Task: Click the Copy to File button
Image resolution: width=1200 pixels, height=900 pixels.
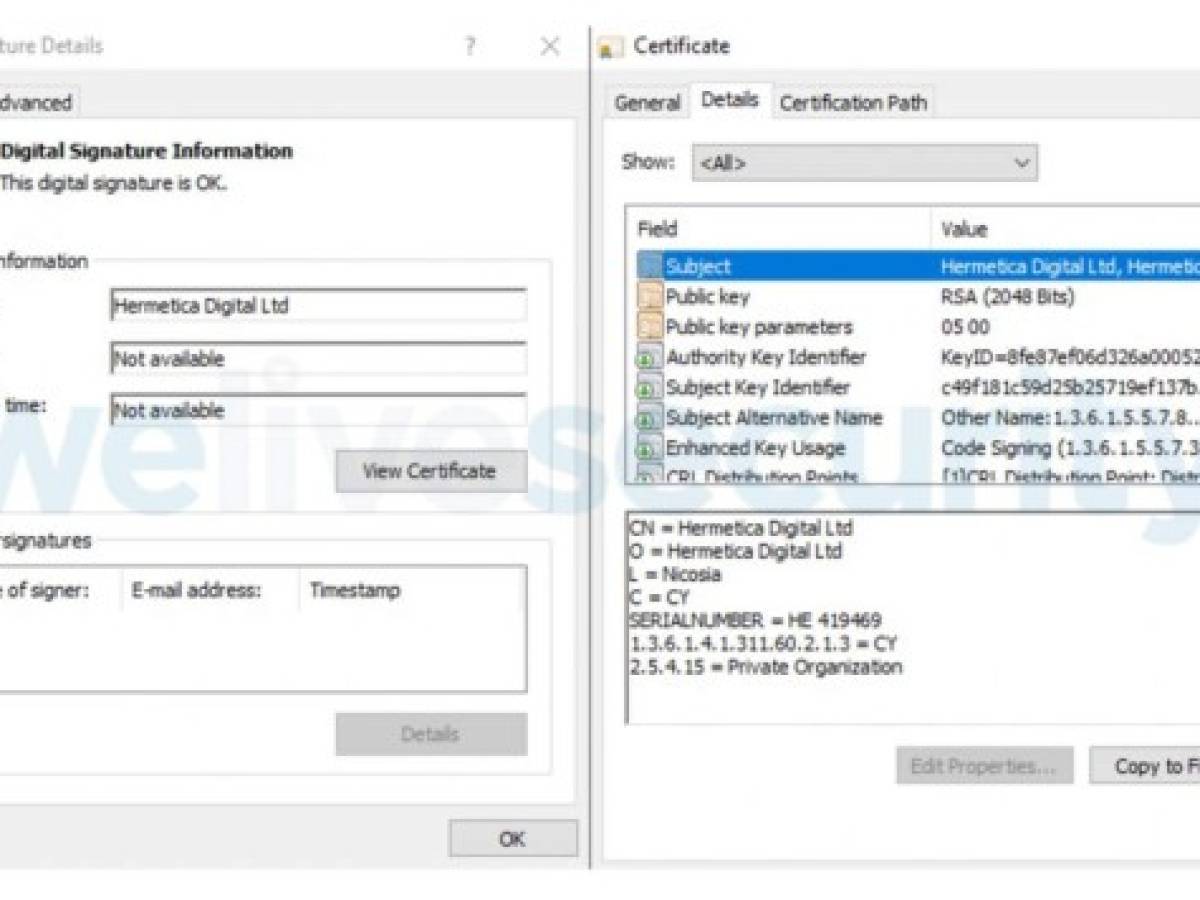Action: click(1145, 766)
